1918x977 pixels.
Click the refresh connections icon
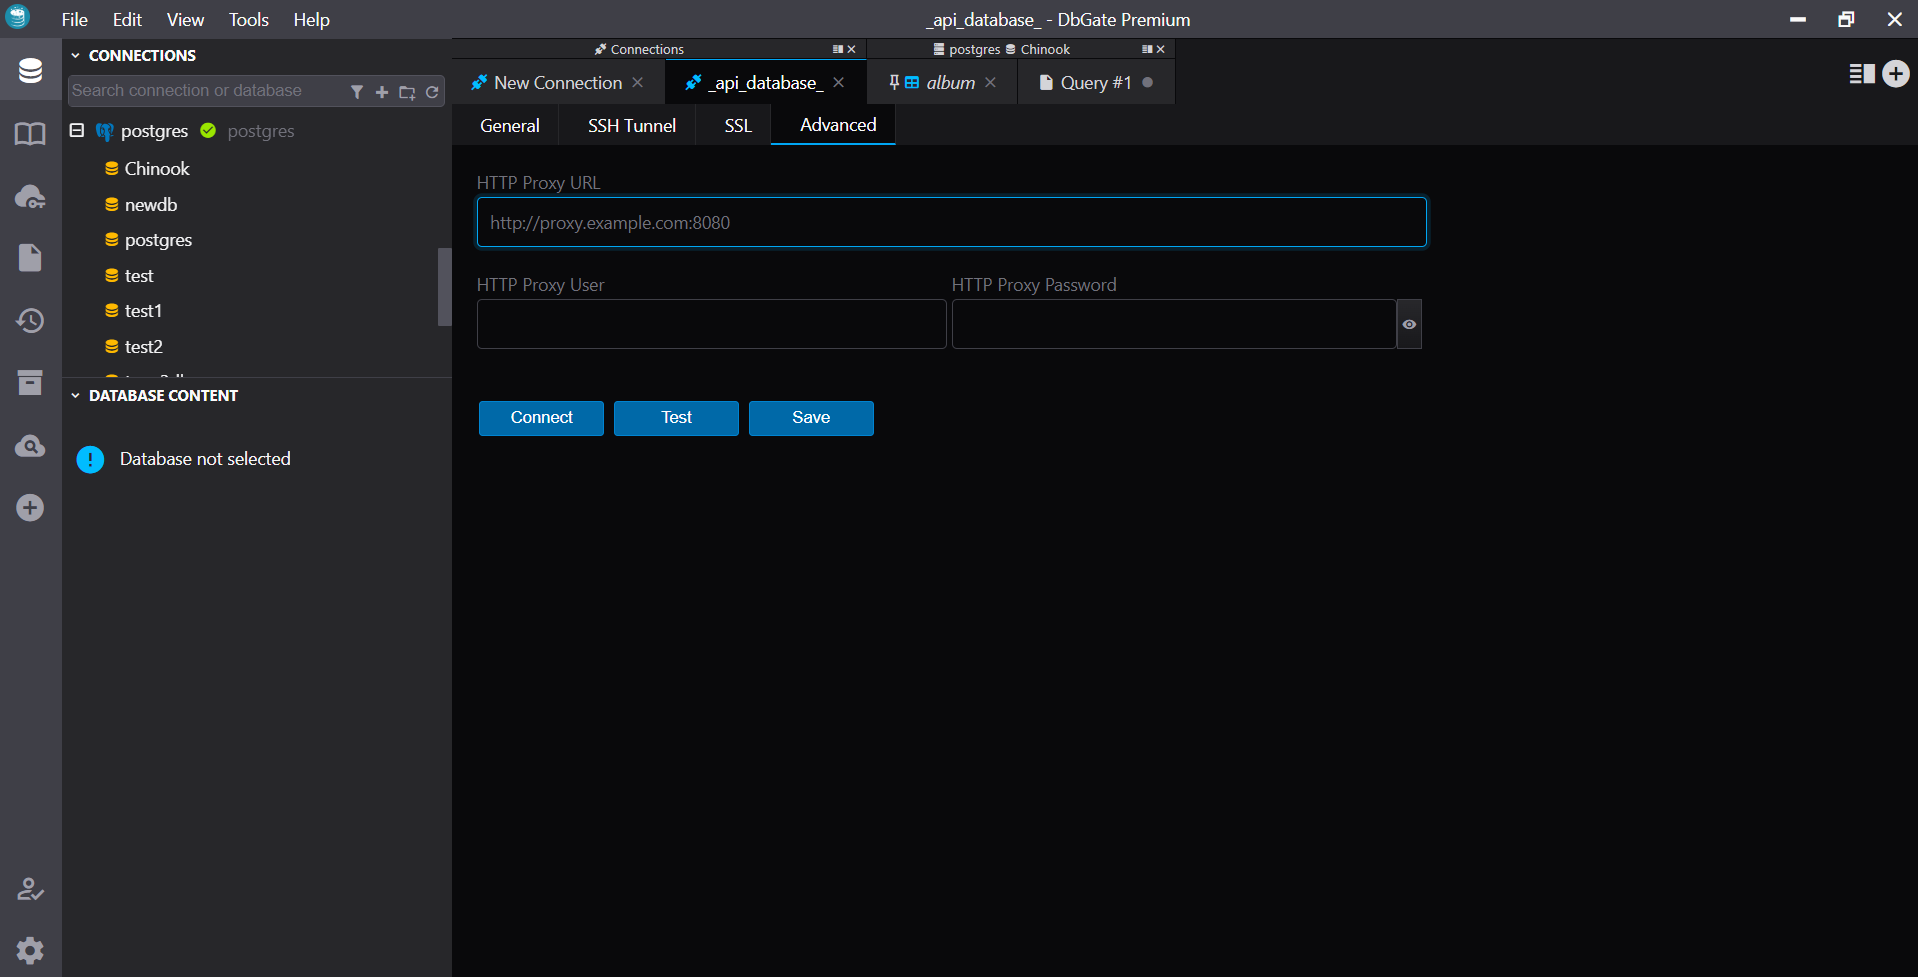(x=432, y=92)
